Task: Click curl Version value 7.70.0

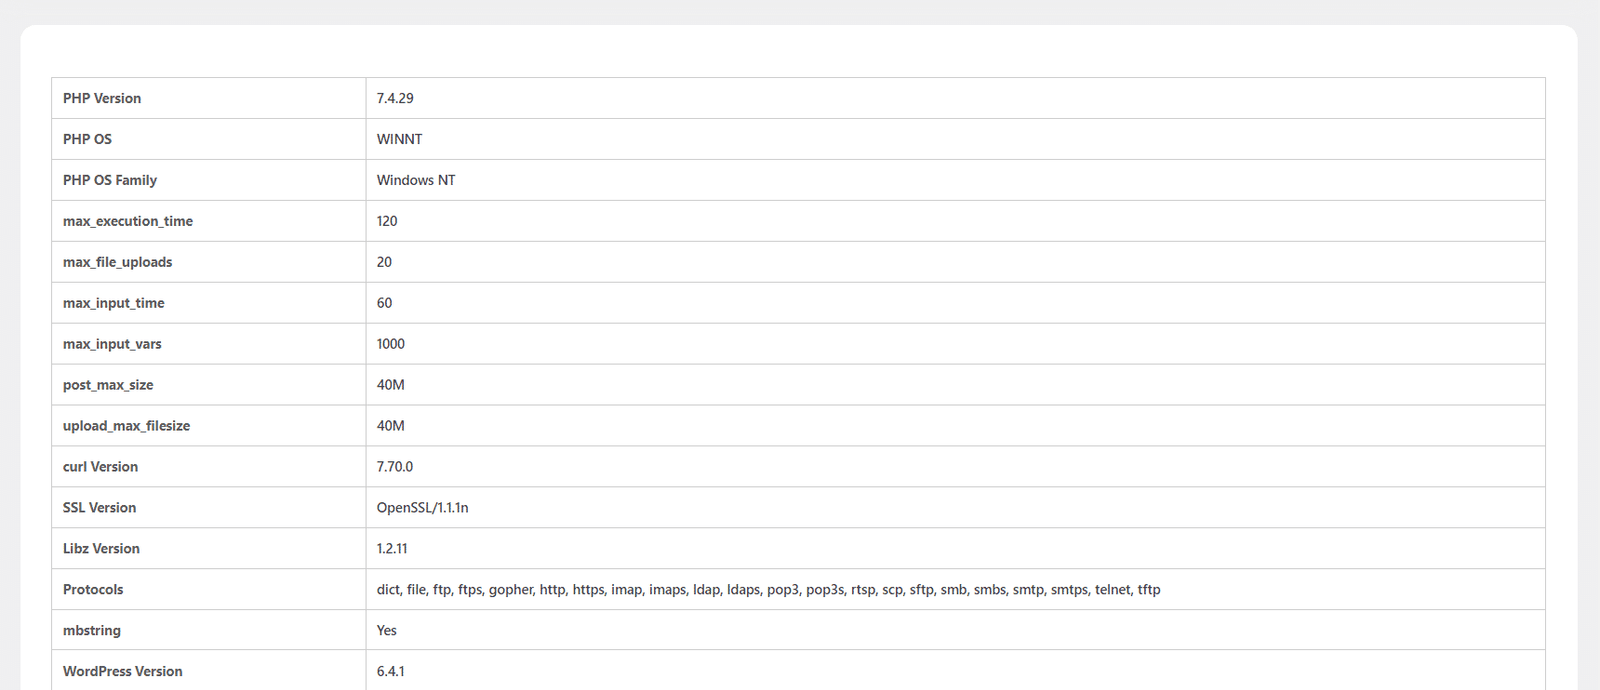Action: pos(395,467)
